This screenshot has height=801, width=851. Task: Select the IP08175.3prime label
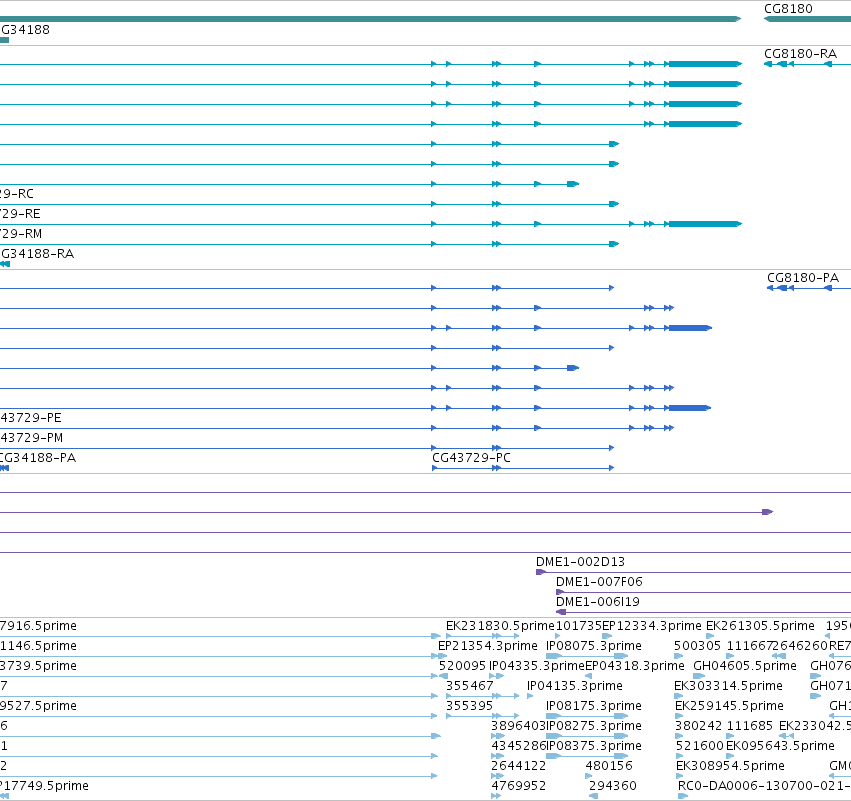click(594, 706)
